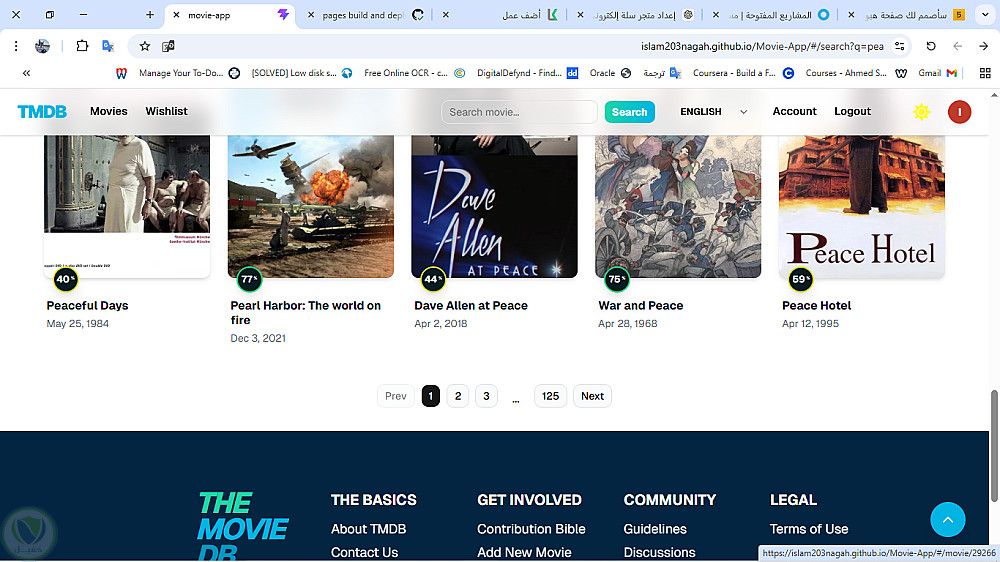Image resolution: width=1000 pixels, height=562 pixels.
Task: Click the Pearl Harbor: The world on fire title
Action: pos(305,313)
